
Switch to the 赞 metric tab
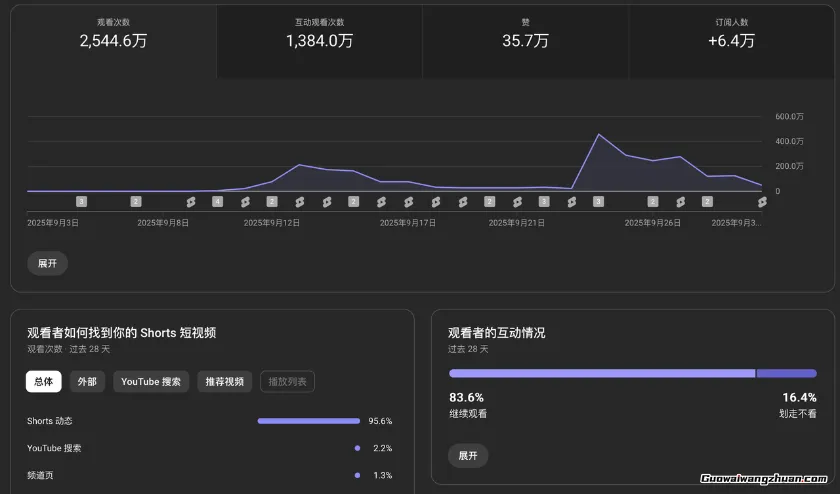(525, 41)
